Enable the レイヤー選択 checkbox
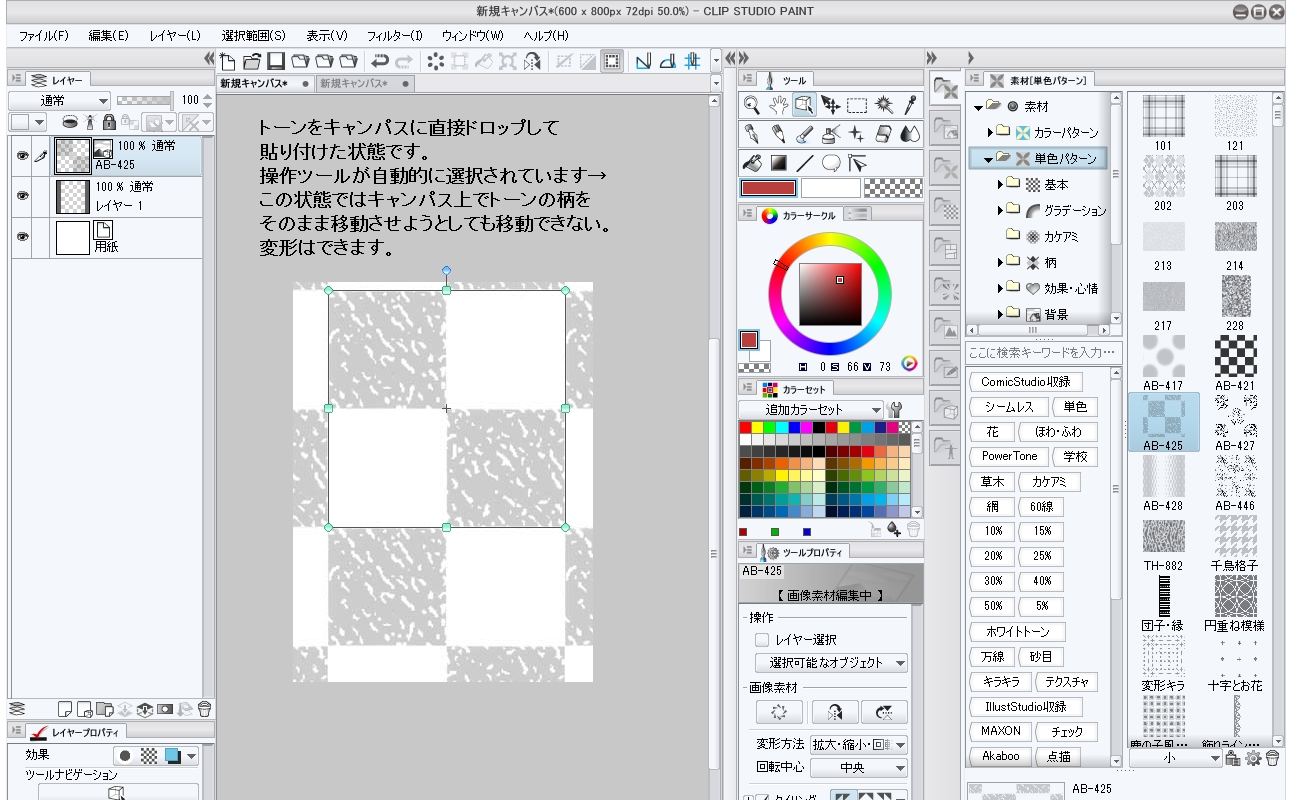Viewport: 1300px width, 800px height. coord(762,639)
